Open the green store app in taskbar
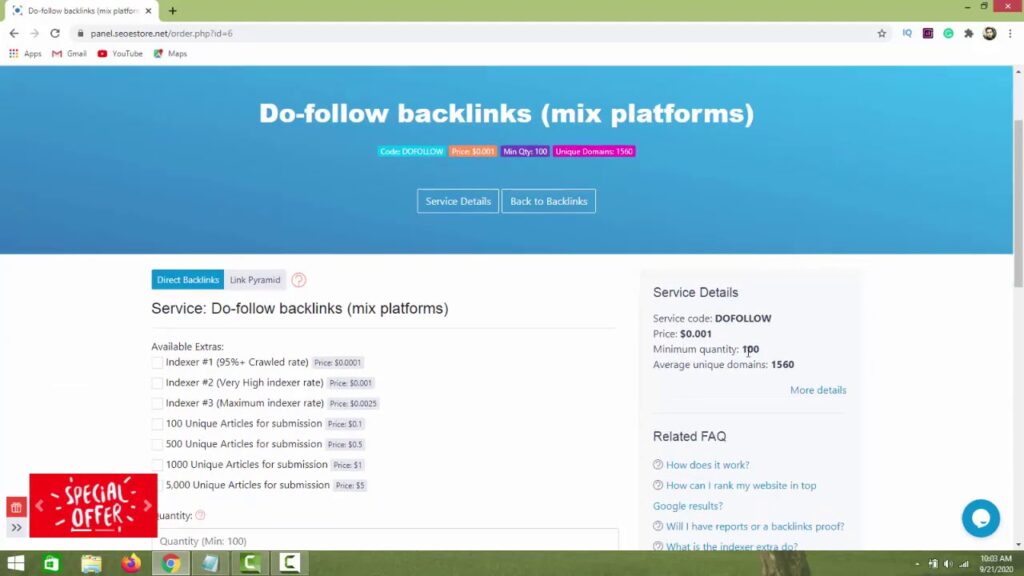1024x576 pixels. coord(51,563)
